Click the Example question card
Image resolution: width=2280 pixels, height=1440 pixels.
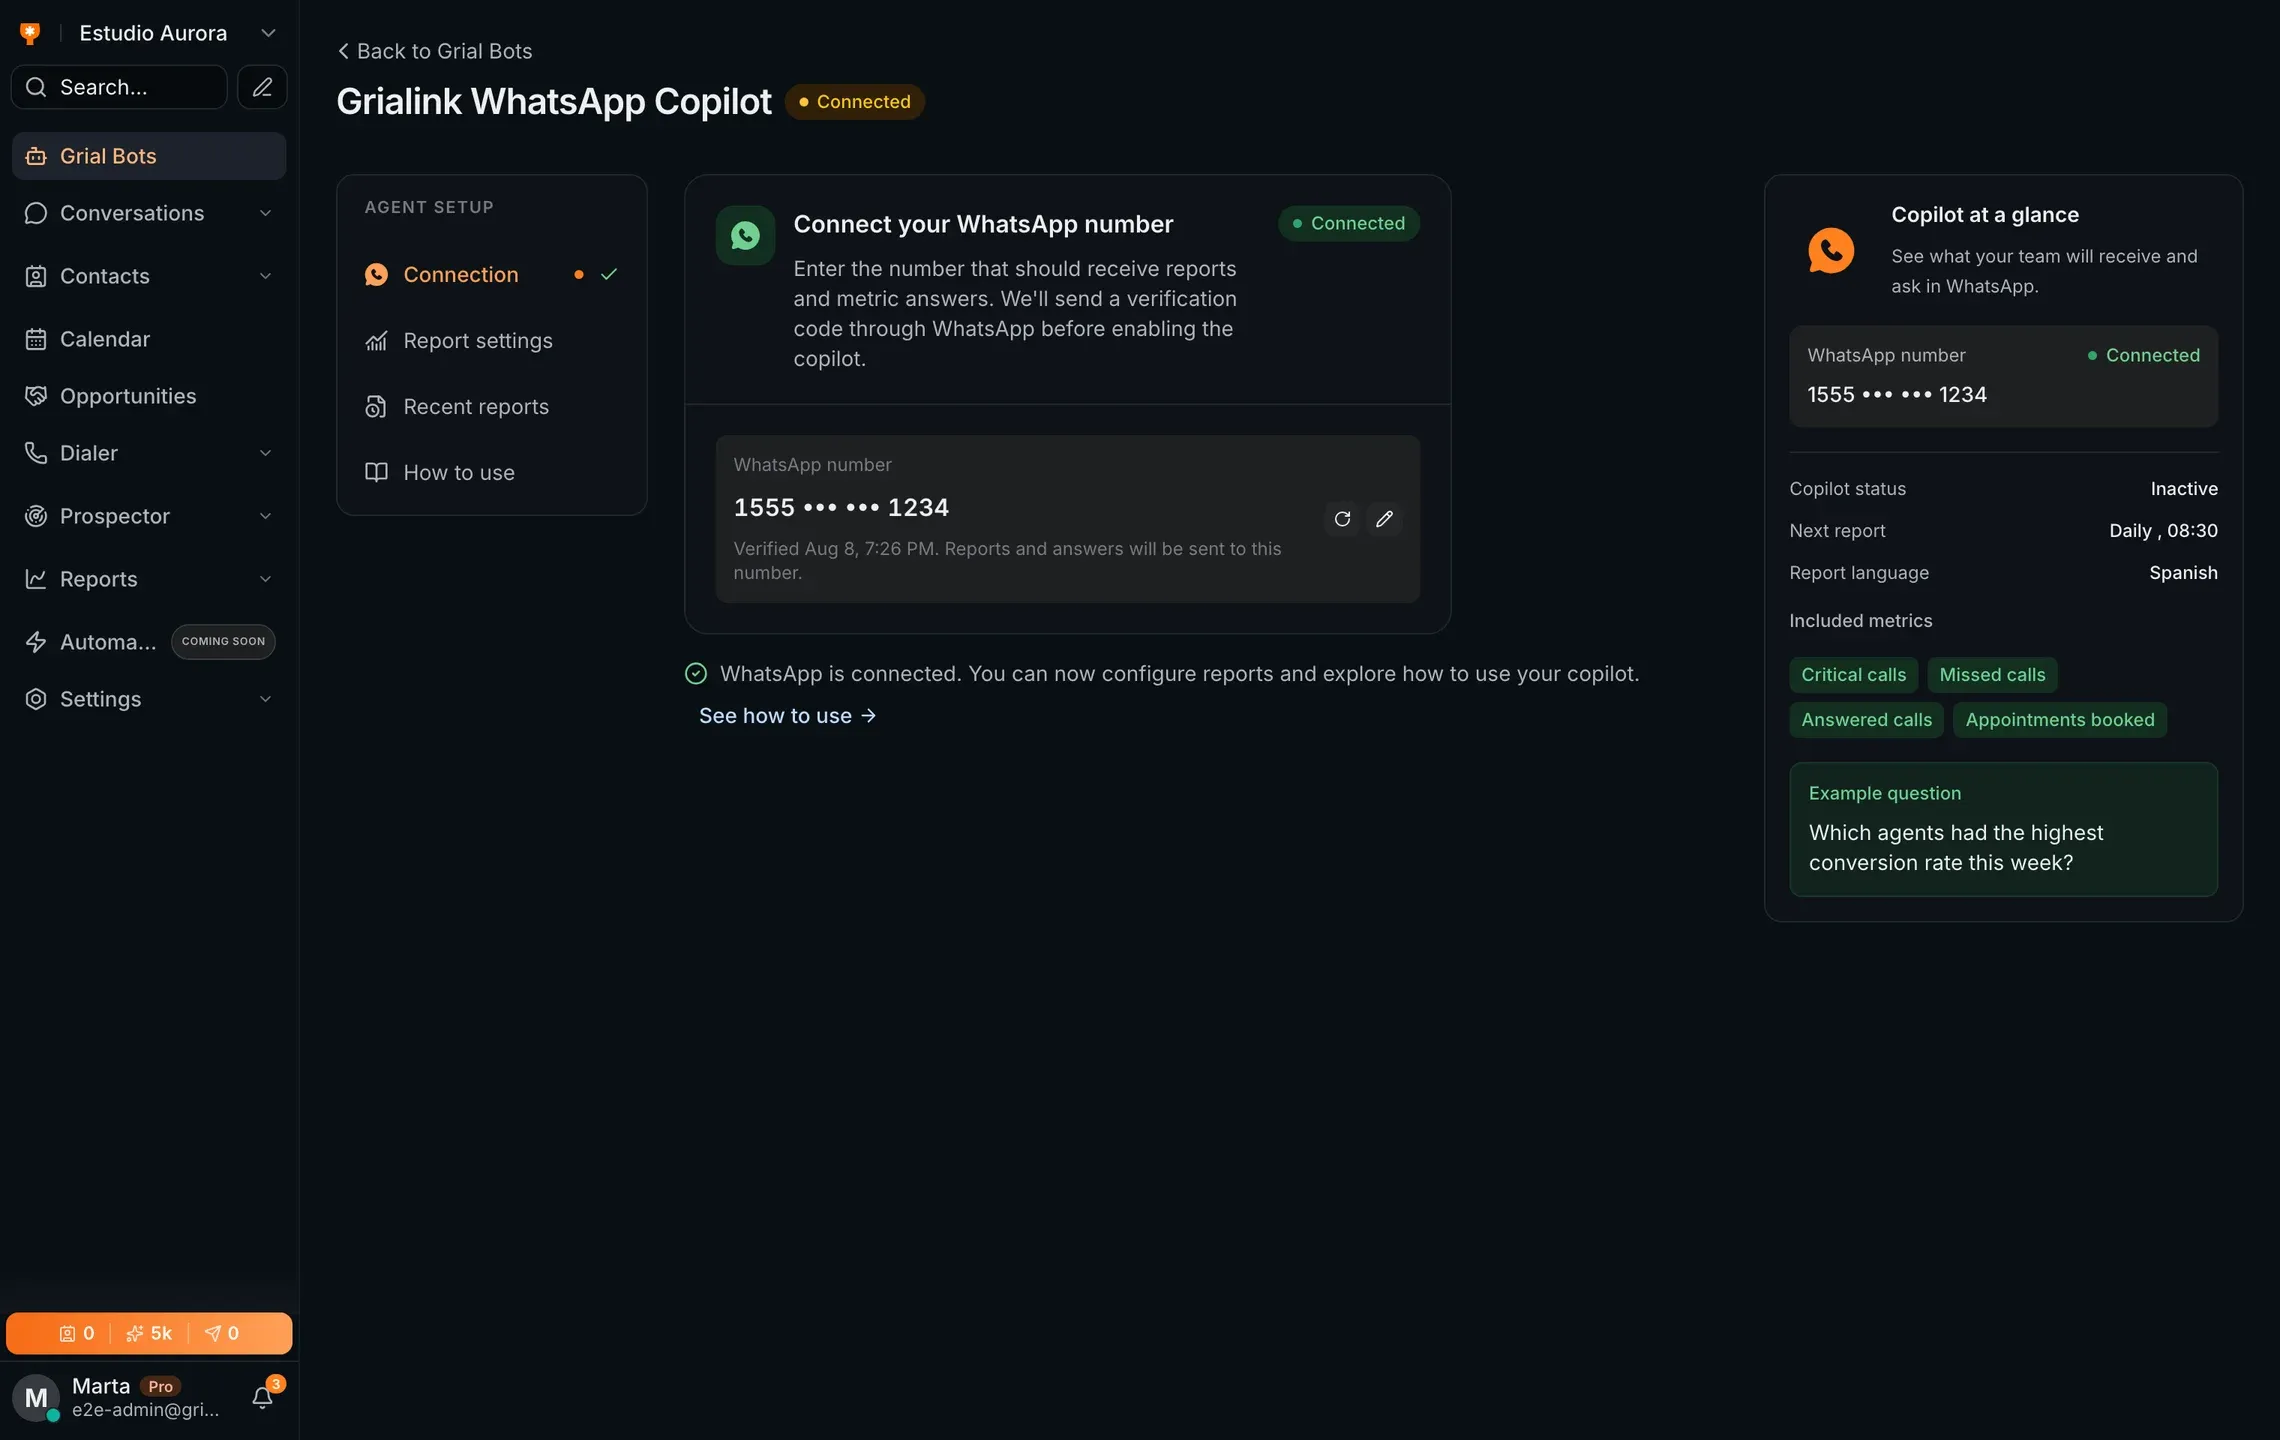click(2003, 829)
